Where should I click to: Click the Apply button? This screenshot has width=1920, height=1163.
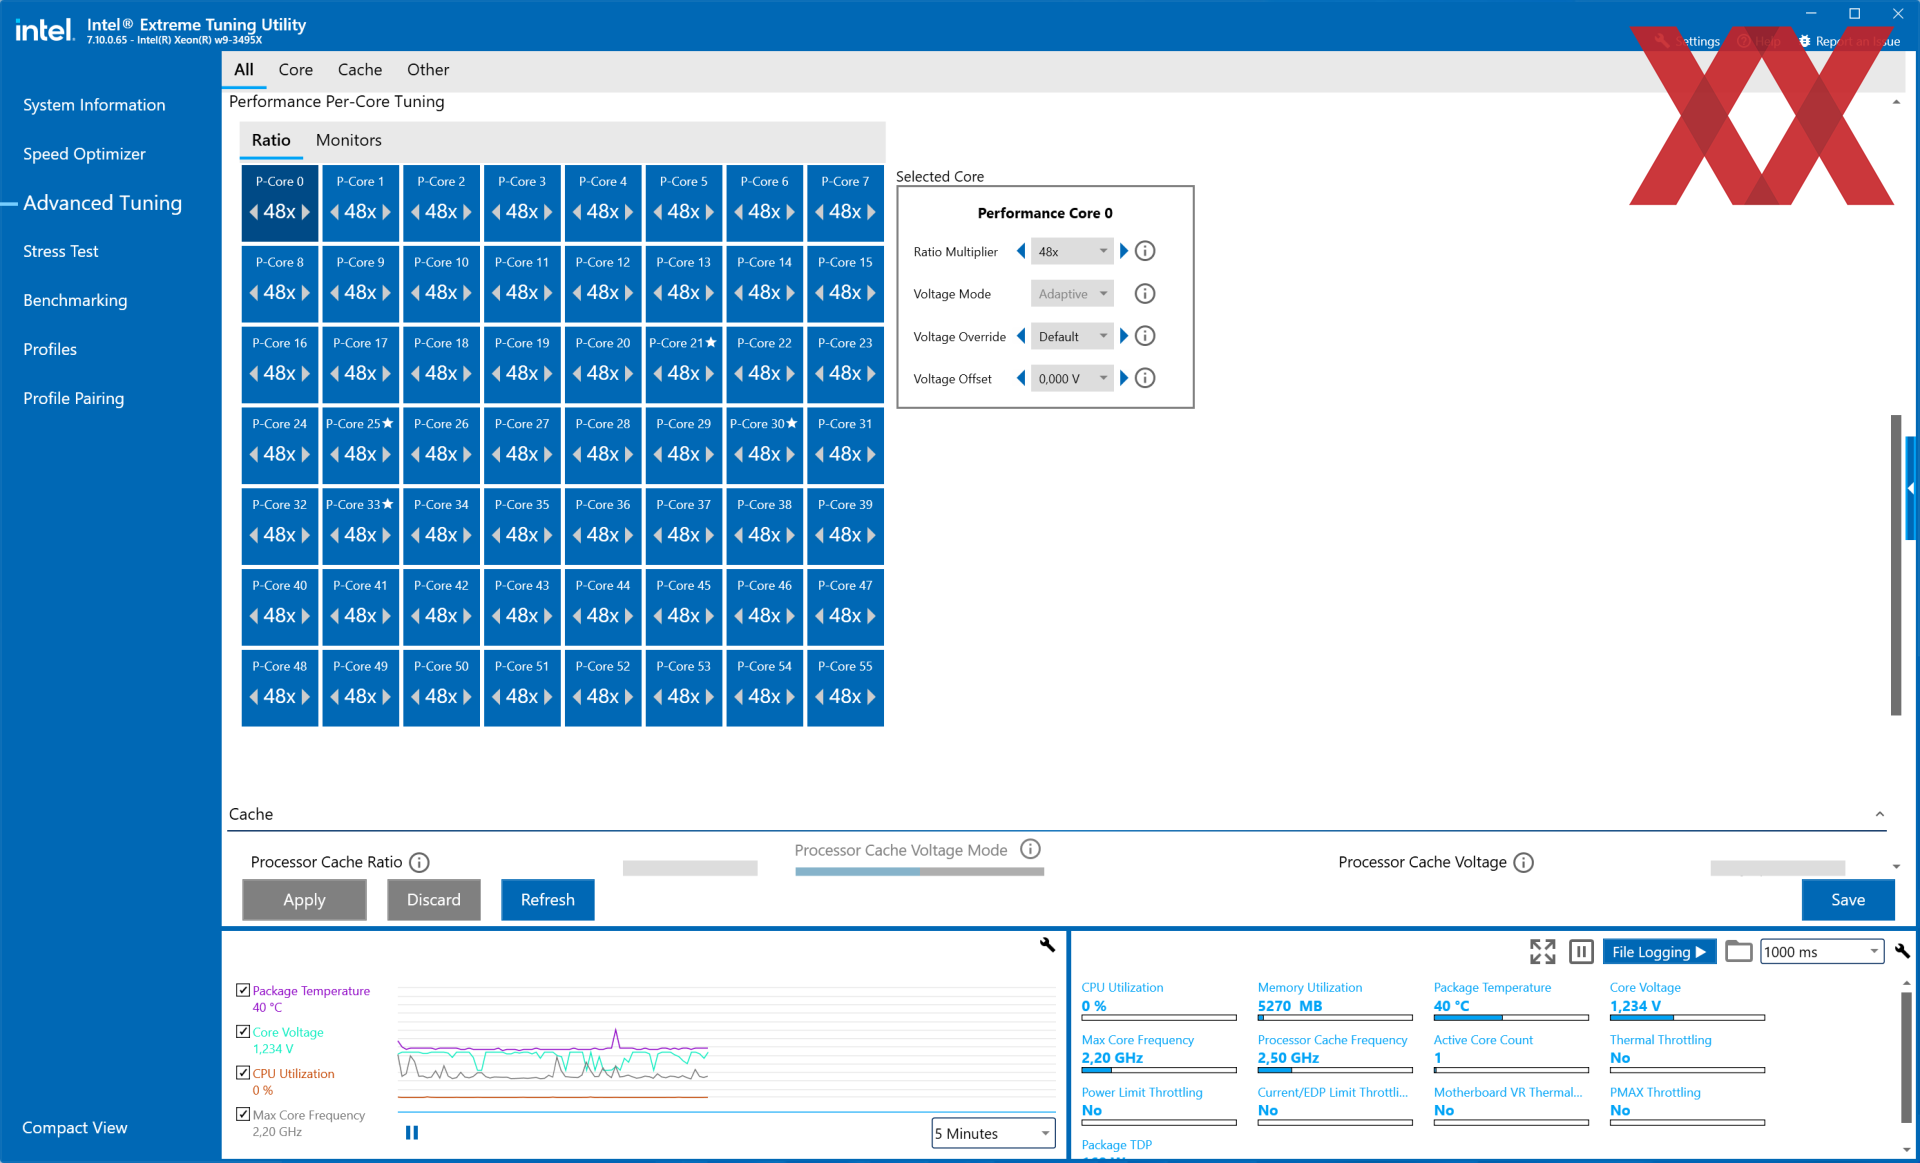click(x=304, y=900)
